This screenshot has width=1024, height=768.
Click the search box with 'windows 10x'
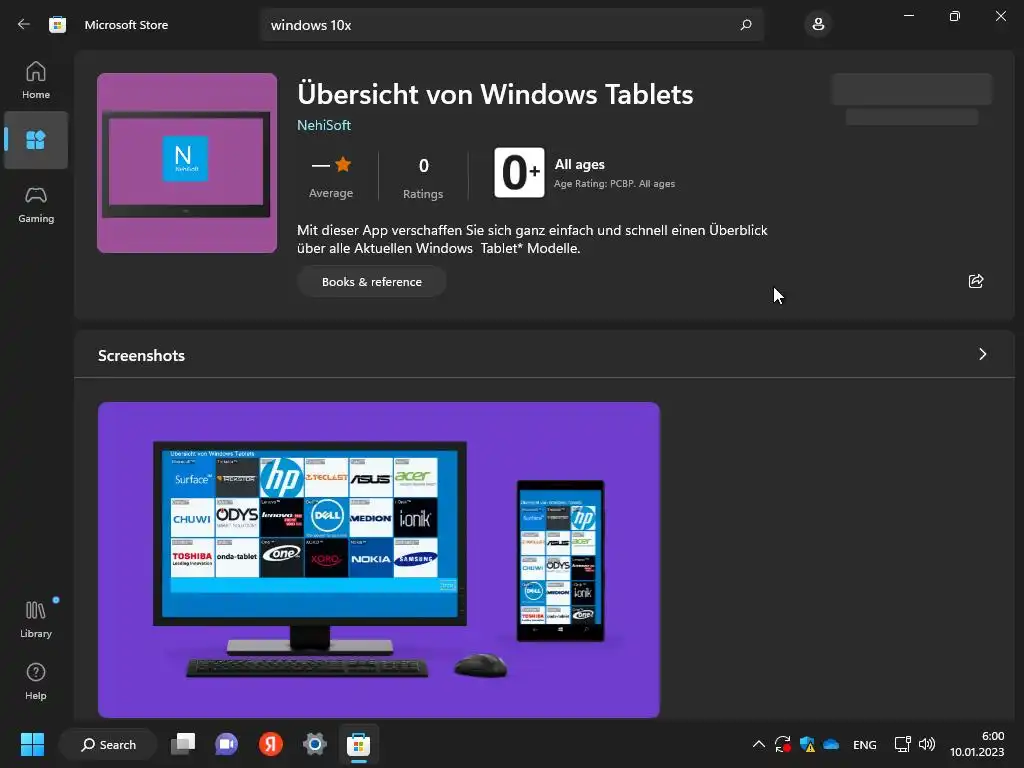point(511,25)
